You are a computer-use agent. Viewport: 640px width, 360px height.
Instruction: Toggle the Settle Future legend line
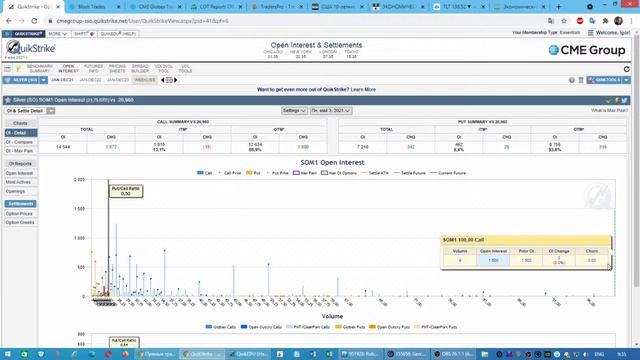coord(409,173)
